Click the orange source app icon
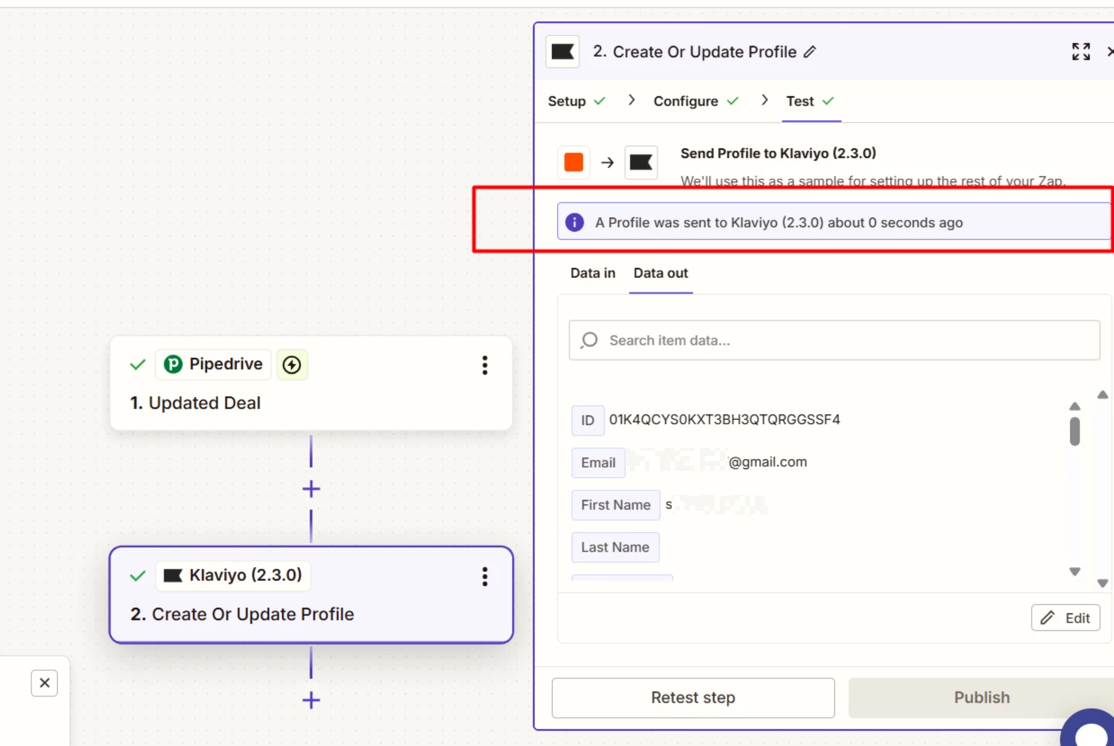Image resolution: width=1114 pixels, height=746 pixels. click(574, 162)
